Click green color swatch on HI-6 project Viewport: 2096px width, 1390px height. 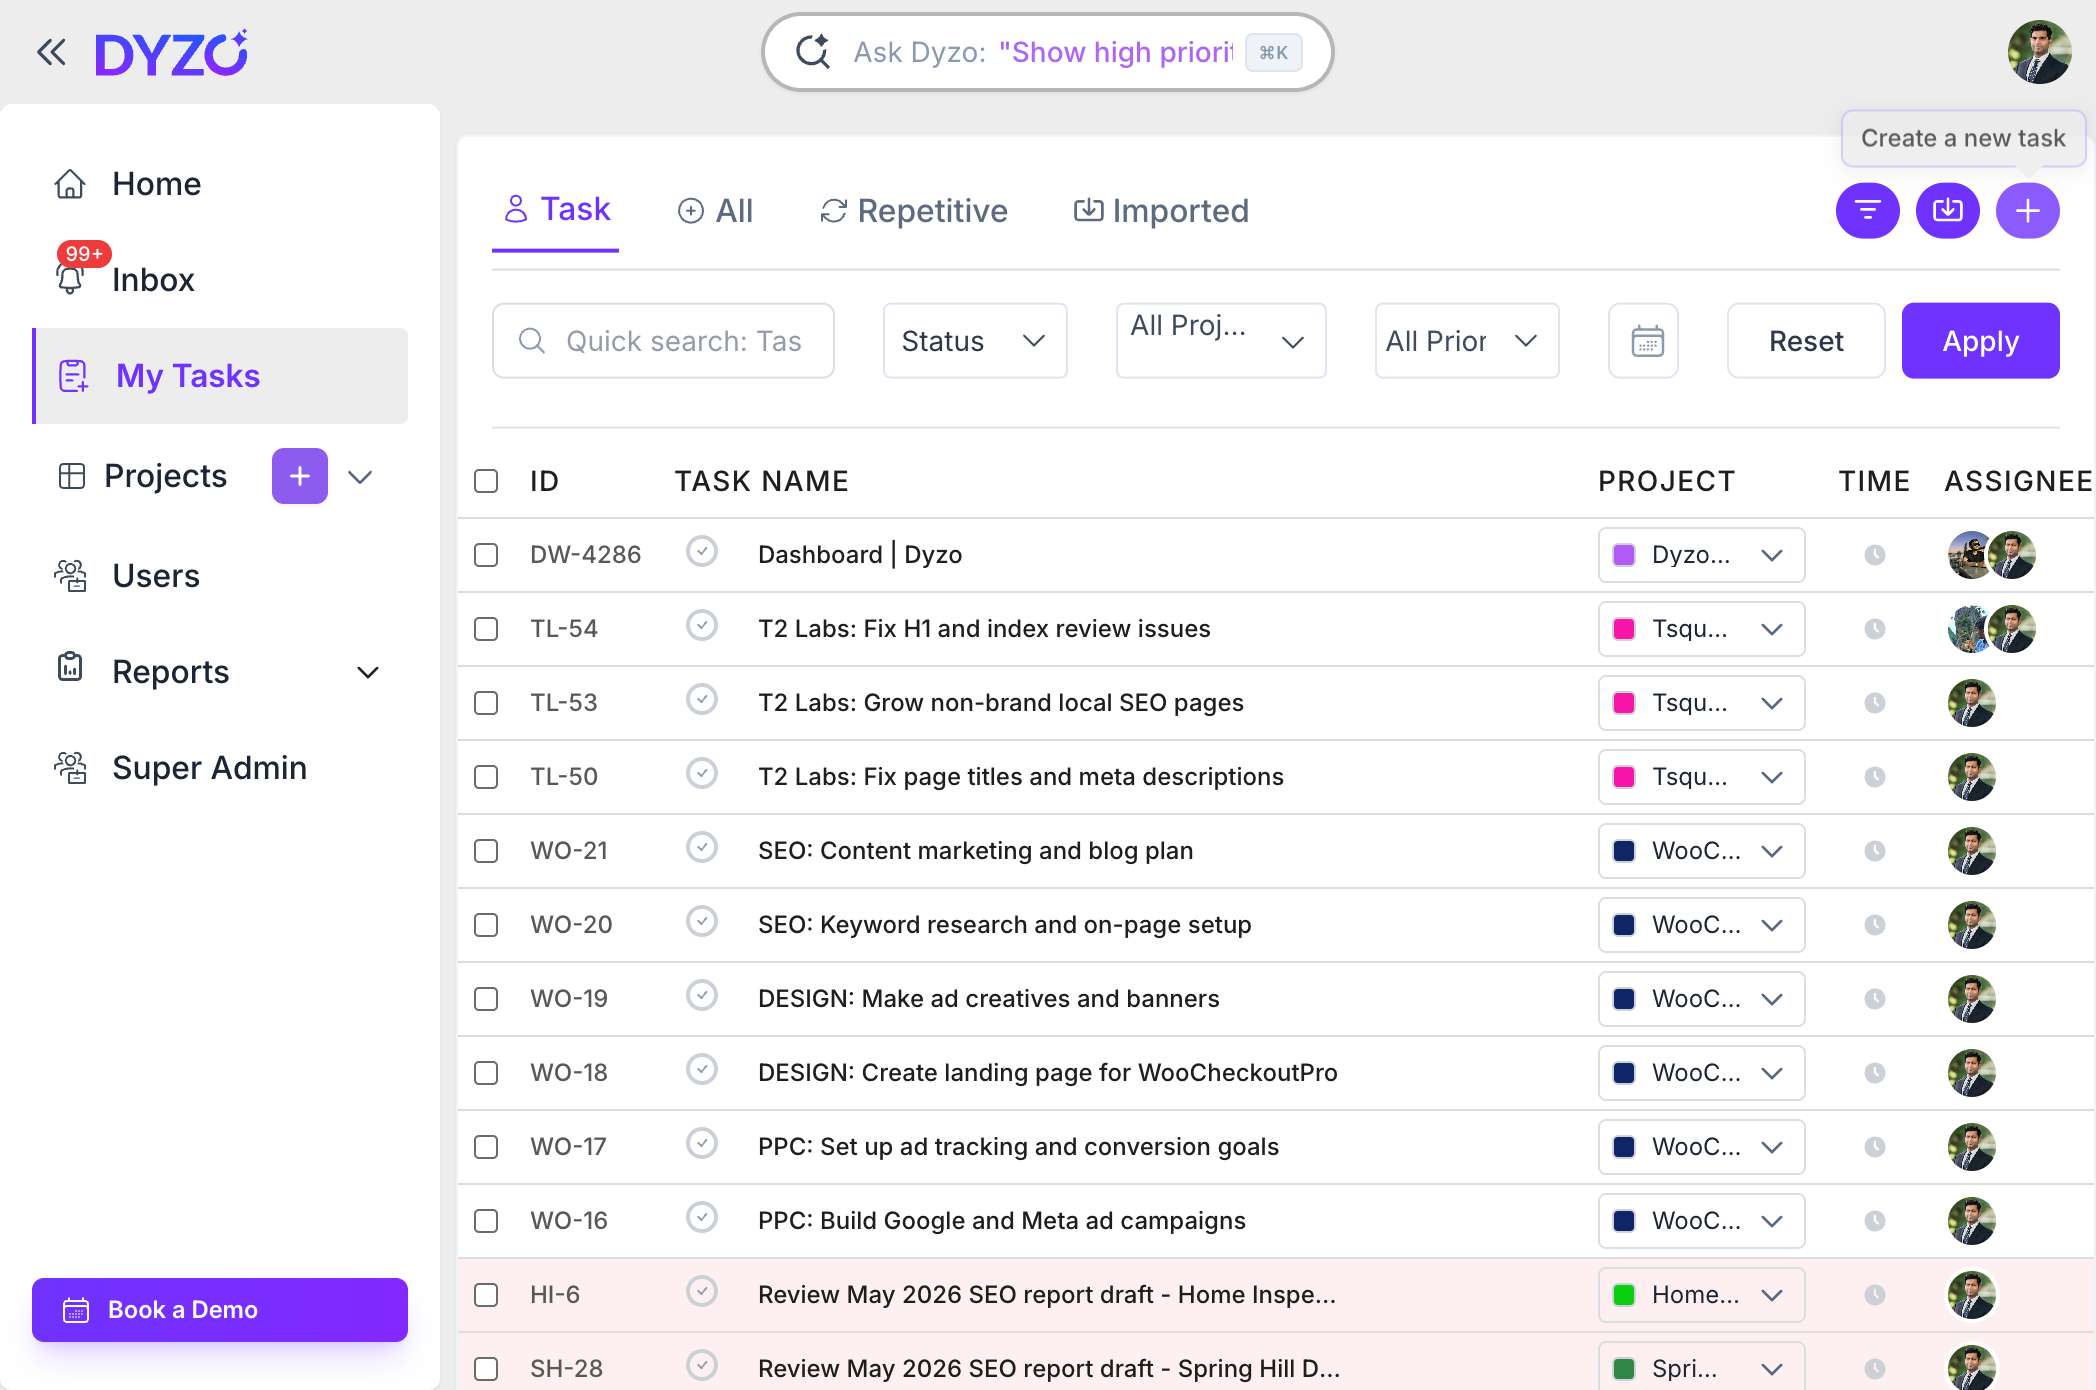1625,1295
